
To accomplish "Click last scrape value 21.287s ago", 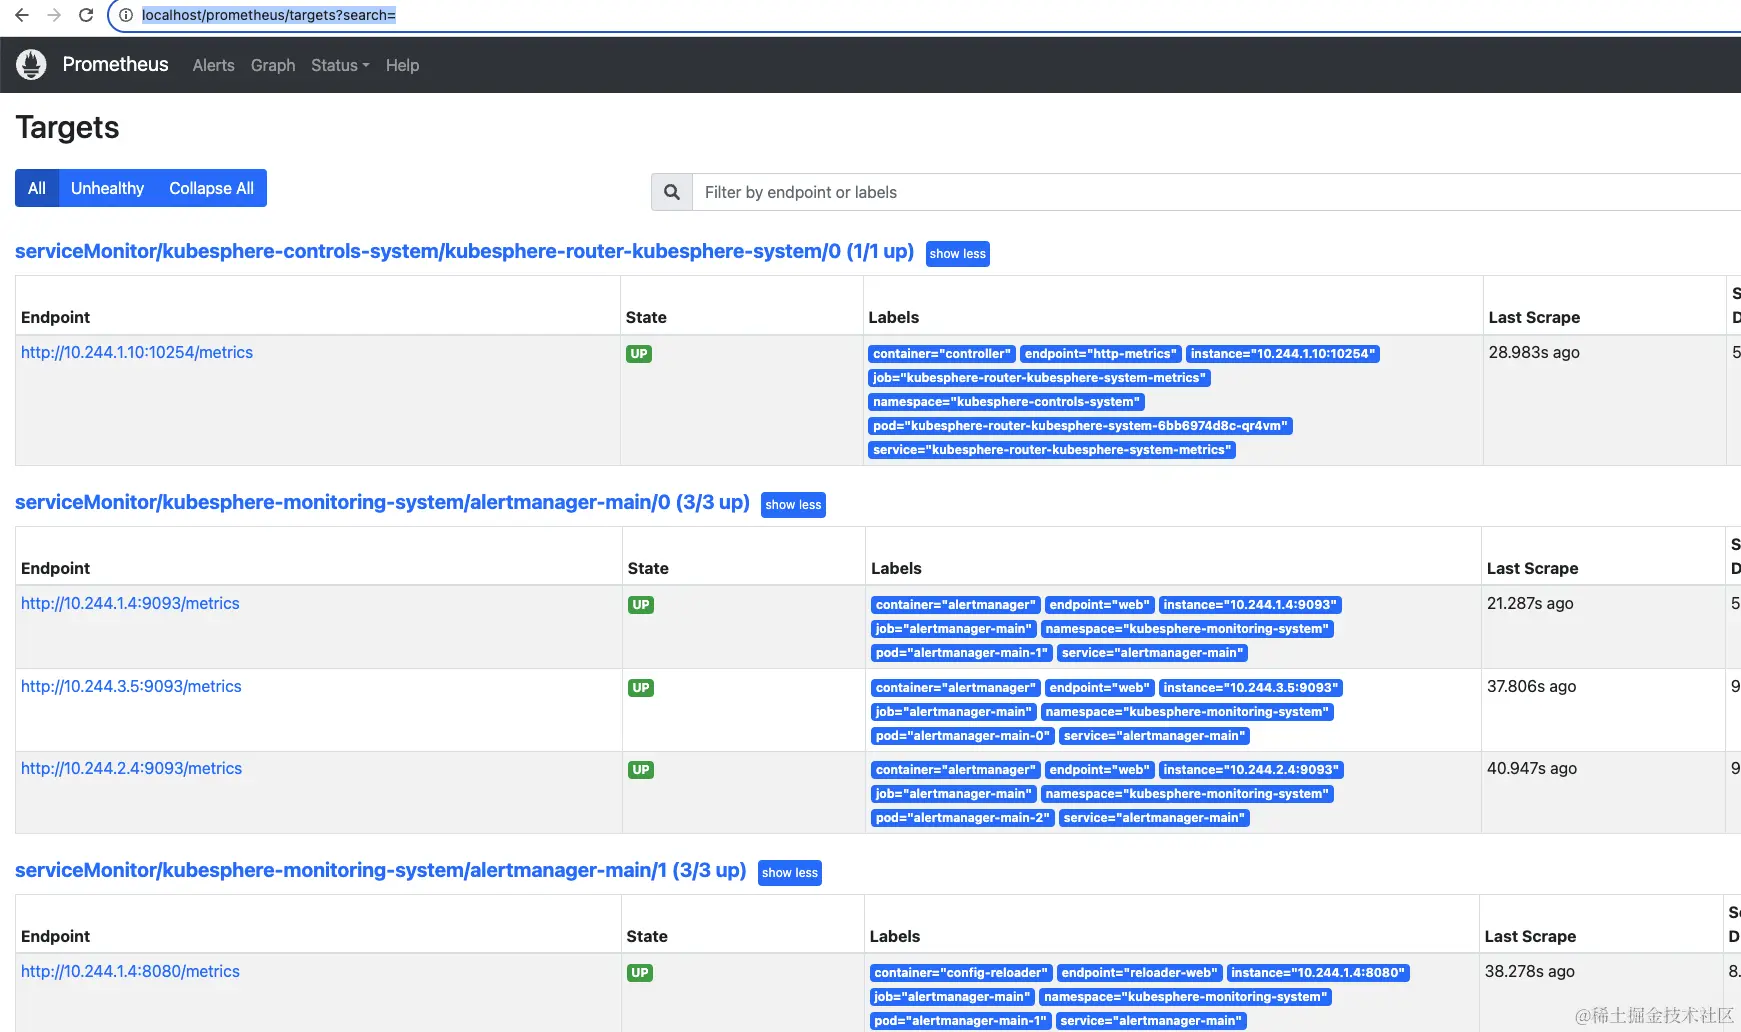I will 1530,603.
